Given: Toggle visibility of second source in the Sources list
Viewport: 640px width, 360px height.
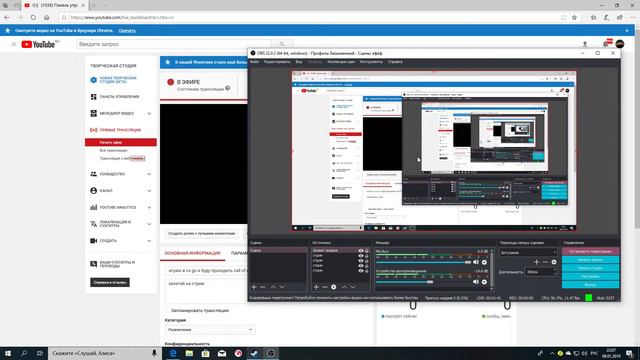Looking at the screenshot, I should (361, 256).
